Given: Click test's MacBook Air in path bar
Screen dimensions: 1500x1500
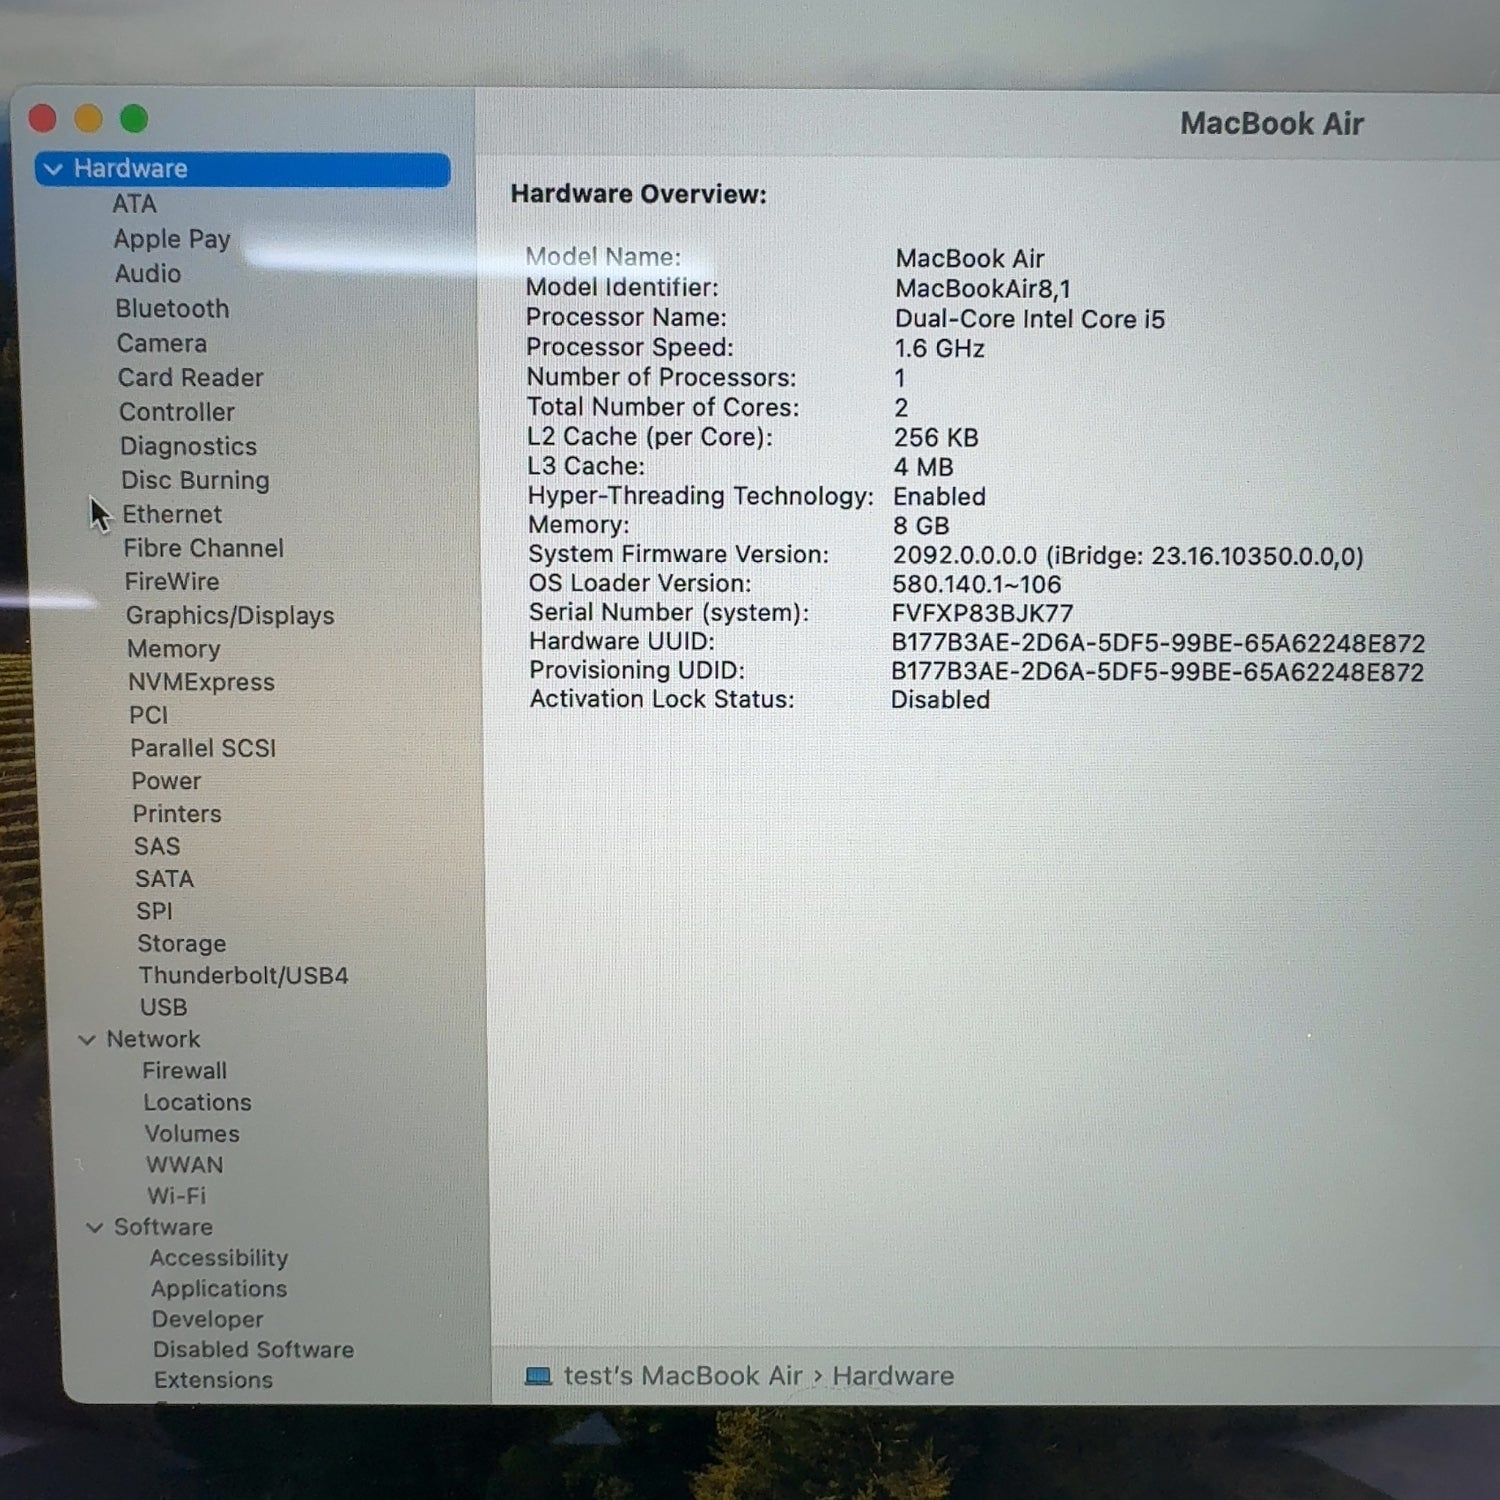Looking at the screenshot, I should click(682, 1376).
